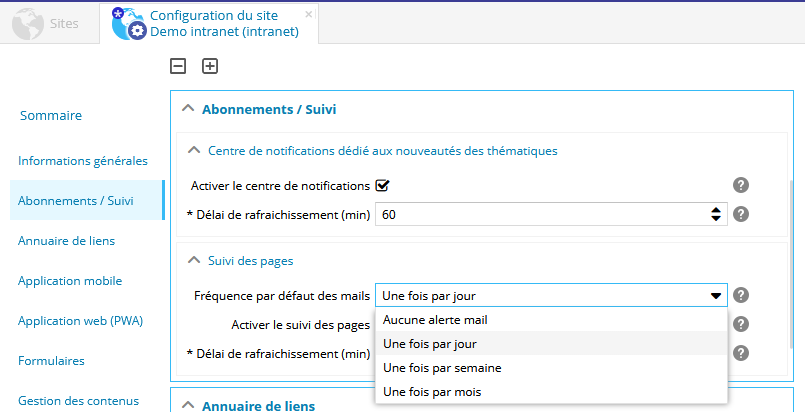Collapse the Abonnements / Suivi section
This screenshot has height=412, width=805.
[187, 109]
